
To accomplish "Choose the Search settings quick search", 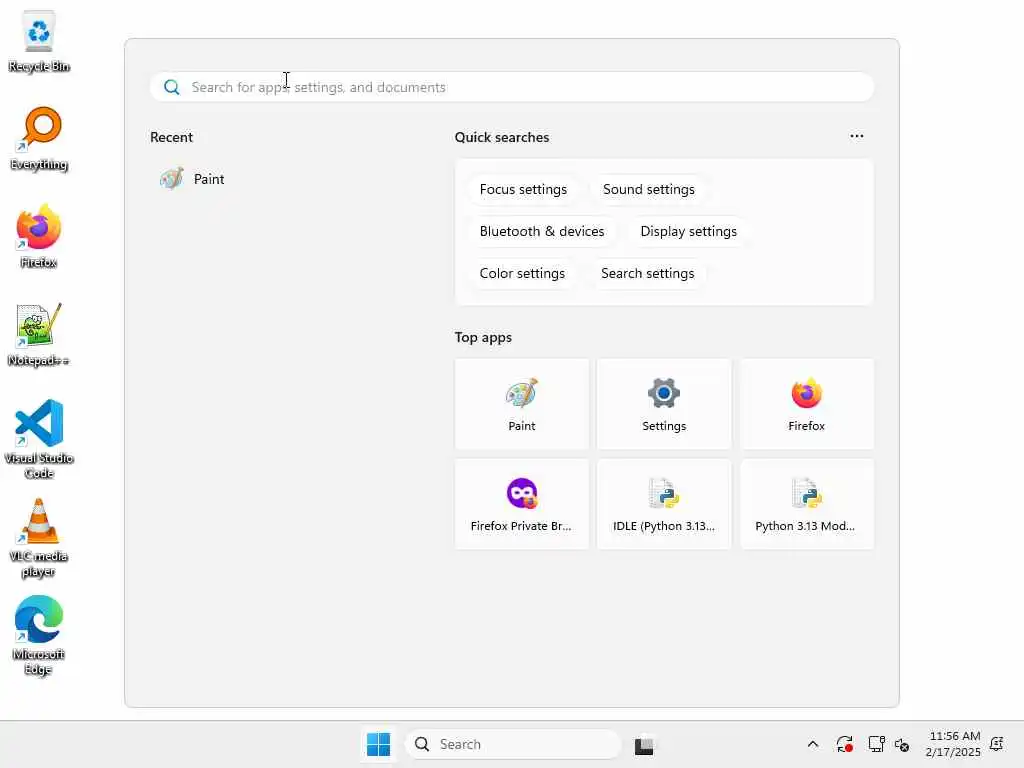I will [x=647, y=273].
